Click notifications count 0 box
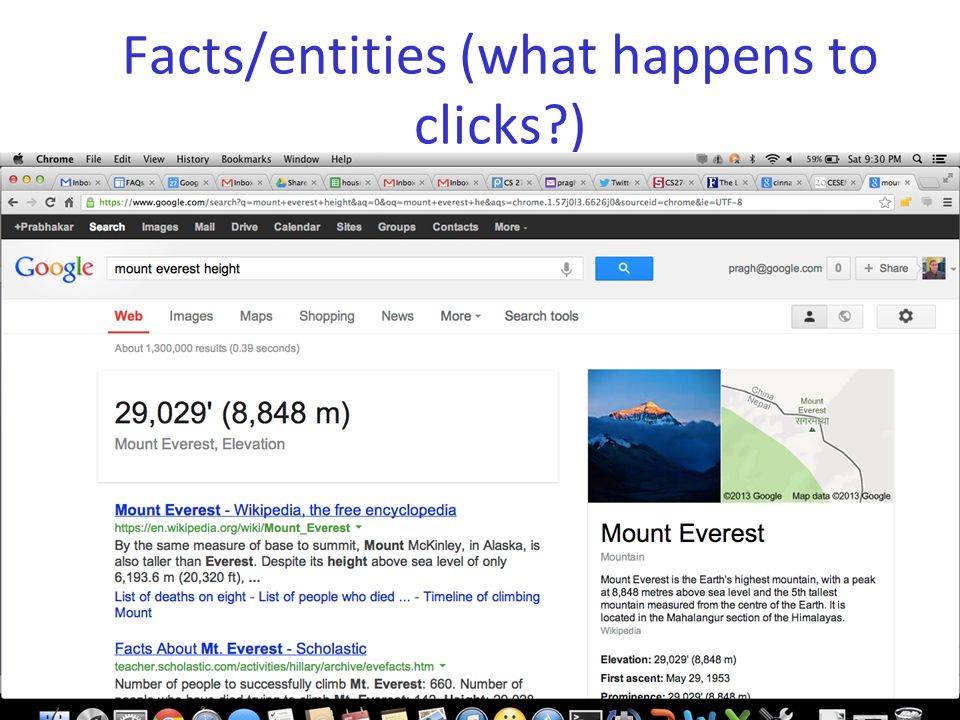 point(838,268)
